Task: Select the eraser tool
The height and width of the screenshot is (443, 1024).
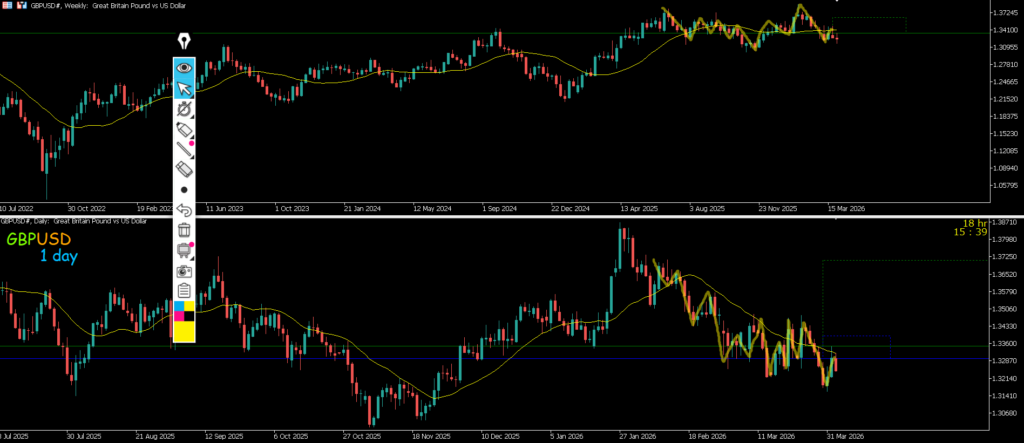Action: pos(184,169)
